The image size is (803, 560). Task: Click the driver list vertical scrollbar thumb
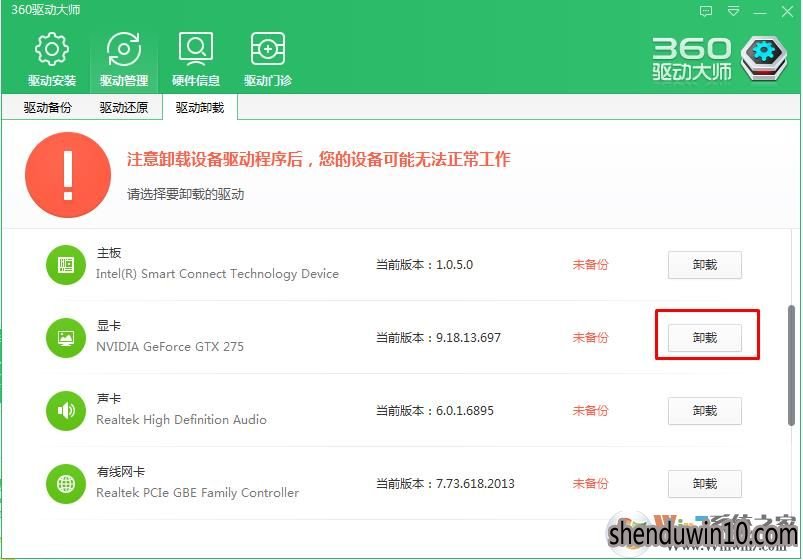tap(792, 365)
